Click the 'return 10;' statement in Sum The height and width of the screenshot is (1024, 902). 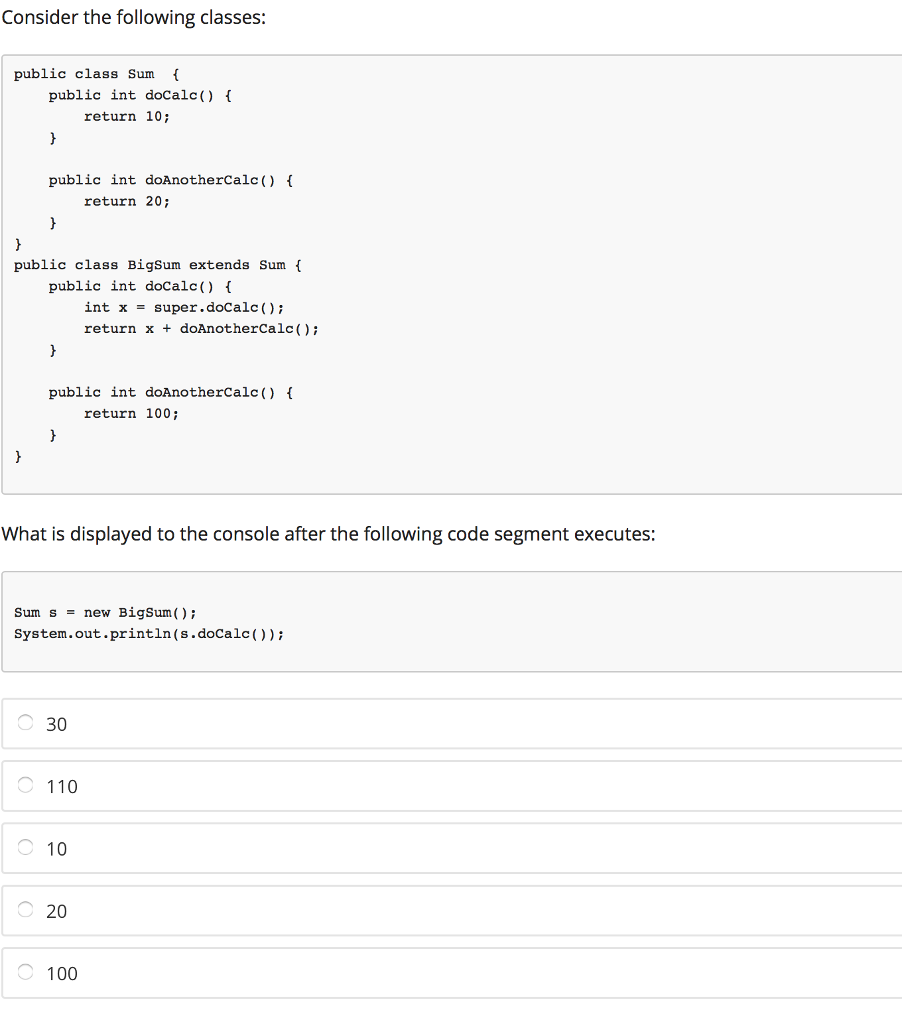pyautogui.click(x=128, y=116)
